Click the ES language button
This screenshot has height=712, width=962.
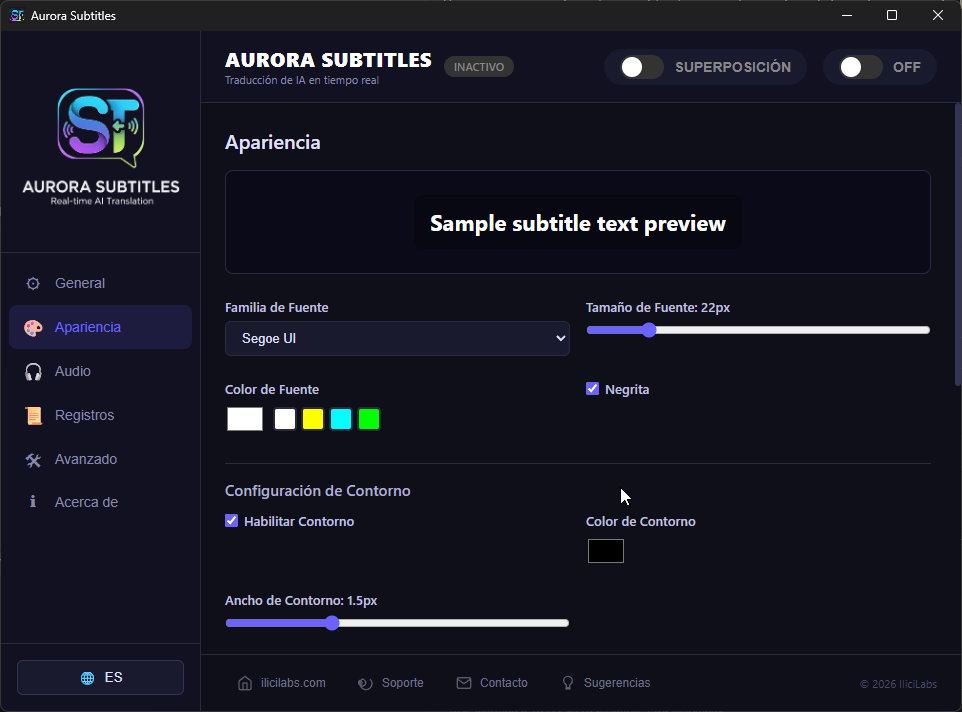[101, 678]
